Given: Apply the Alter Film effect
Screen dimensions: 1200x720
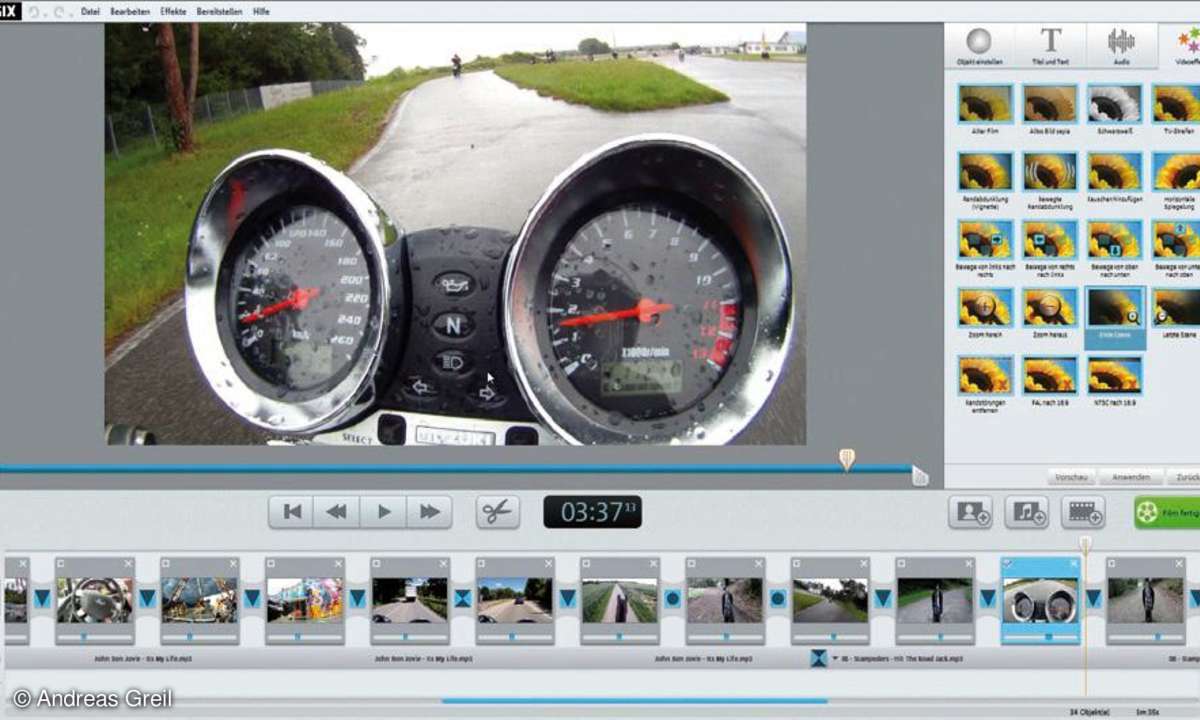Looking at the screenshot, I should coord(985,104).
